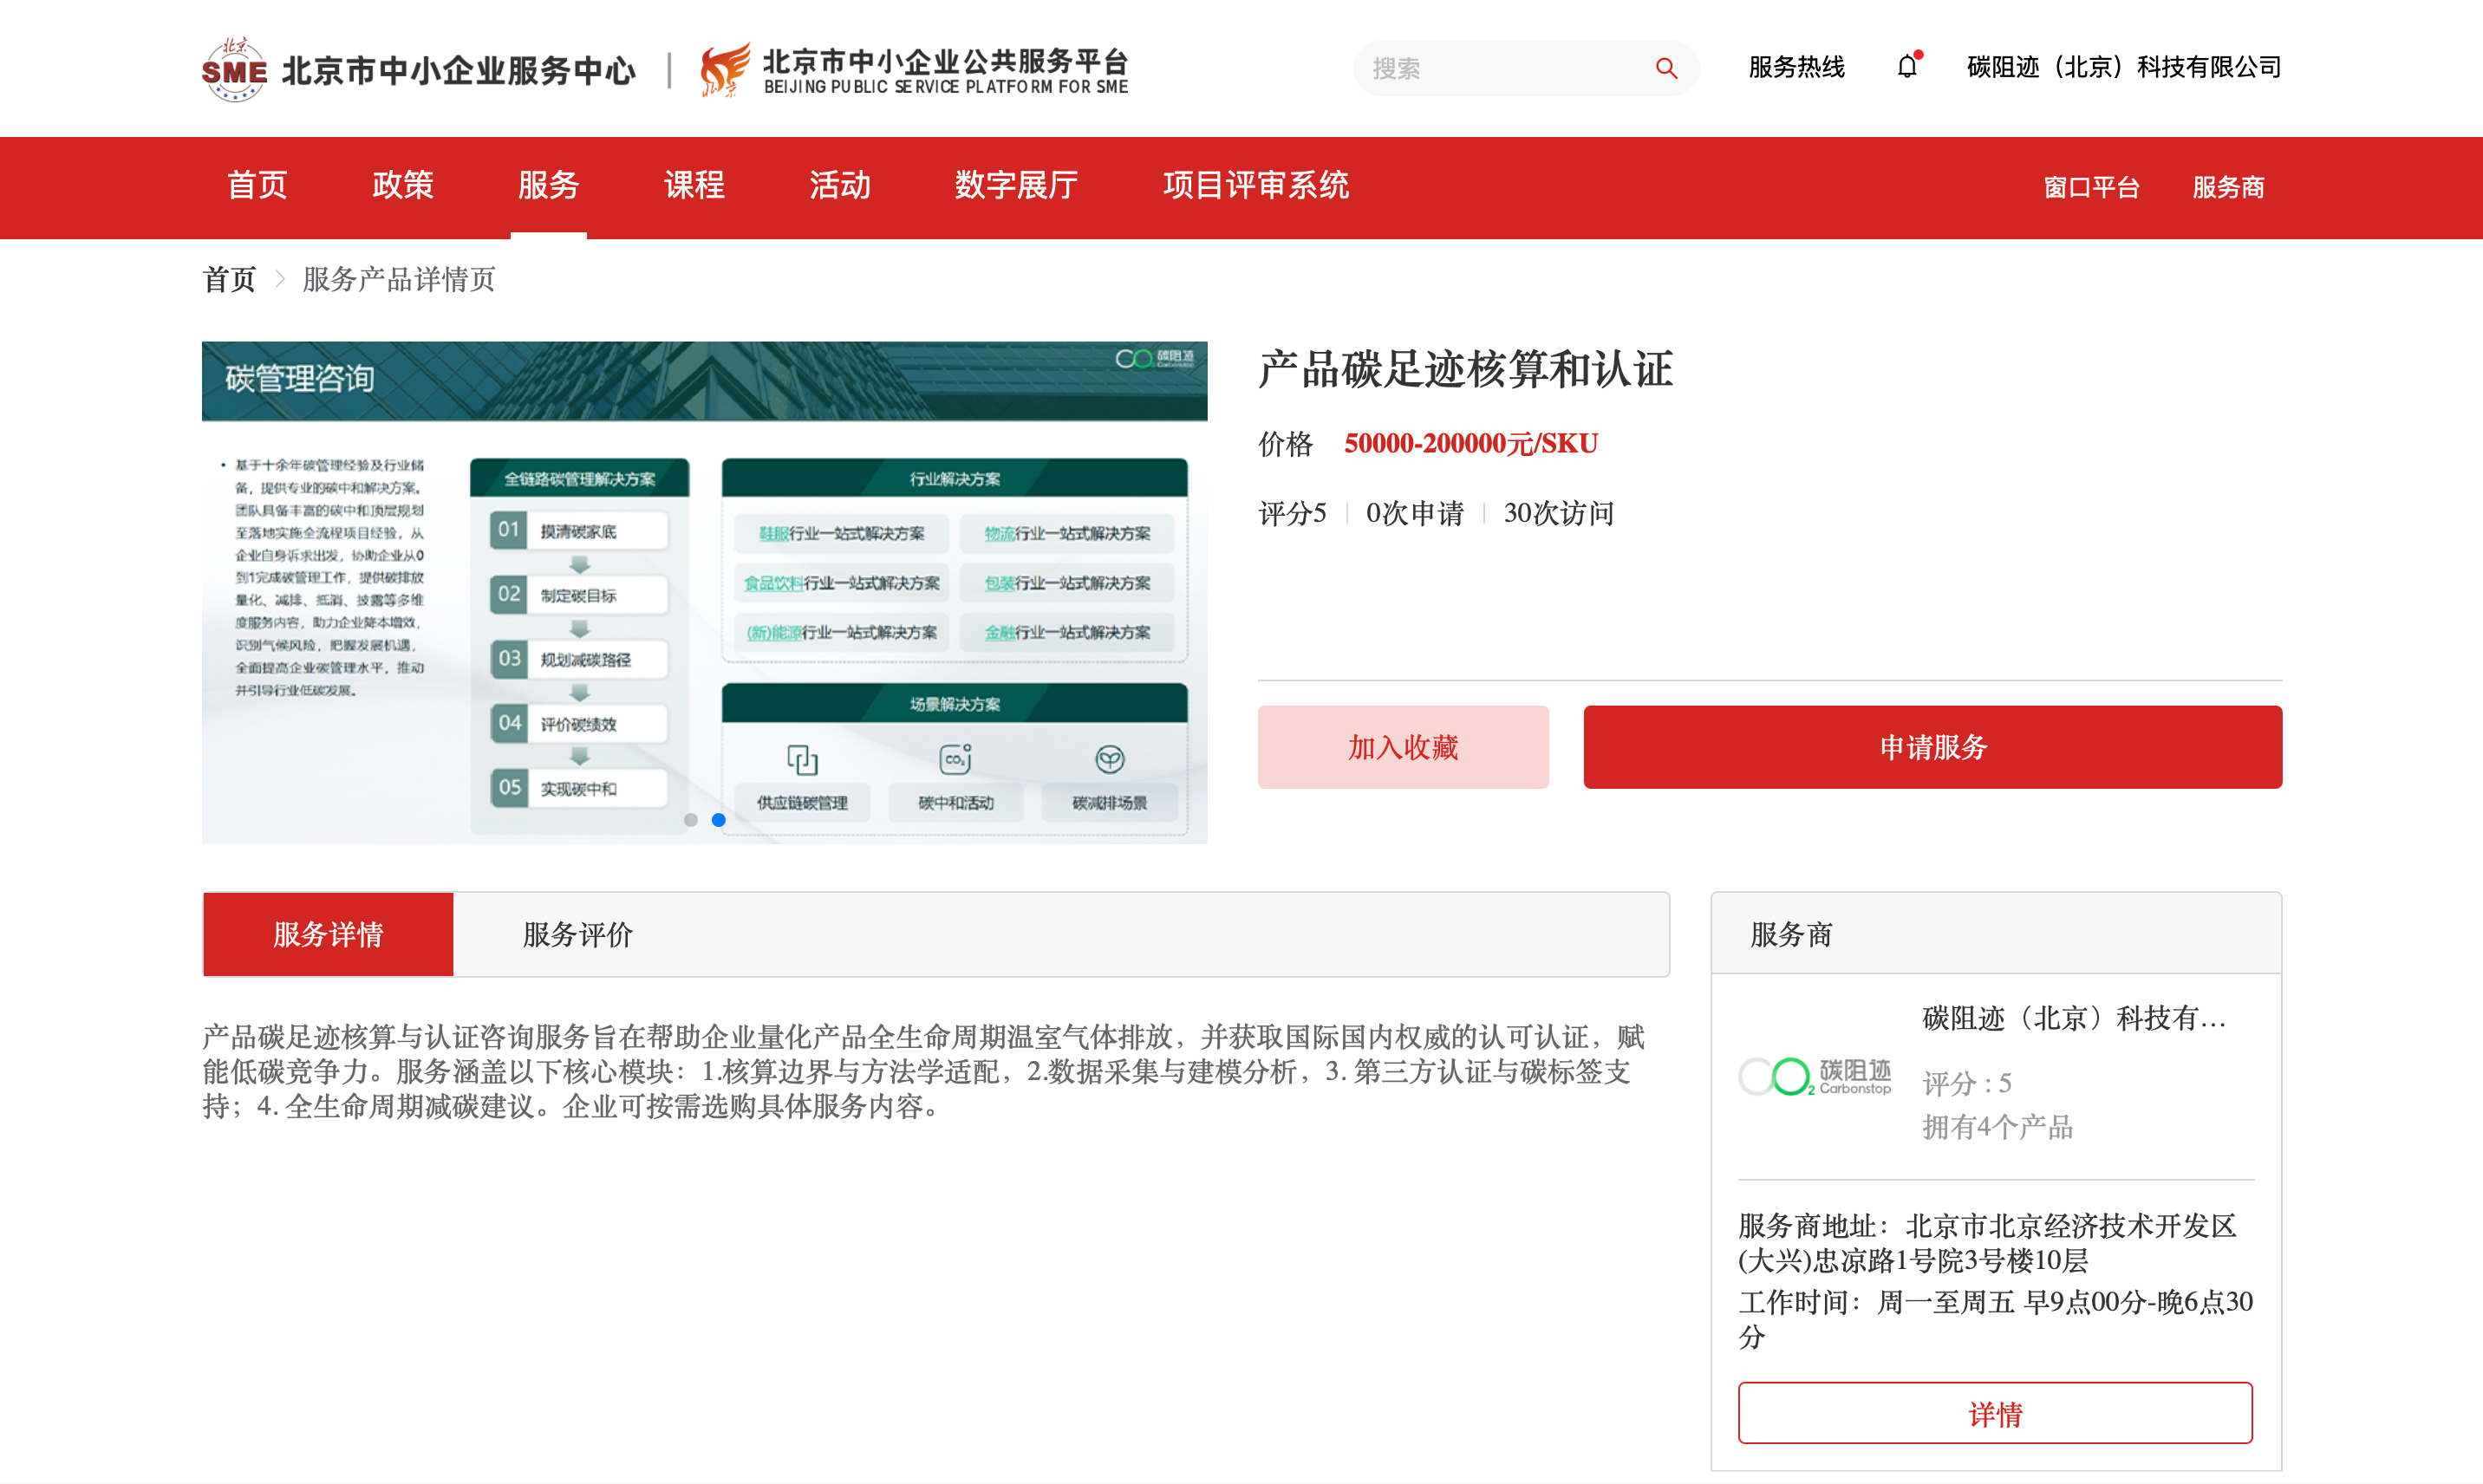This screenshot has height=1484, width=2483.
Task: Click 详情 in the service provider card
Action: point(1995,1413)
